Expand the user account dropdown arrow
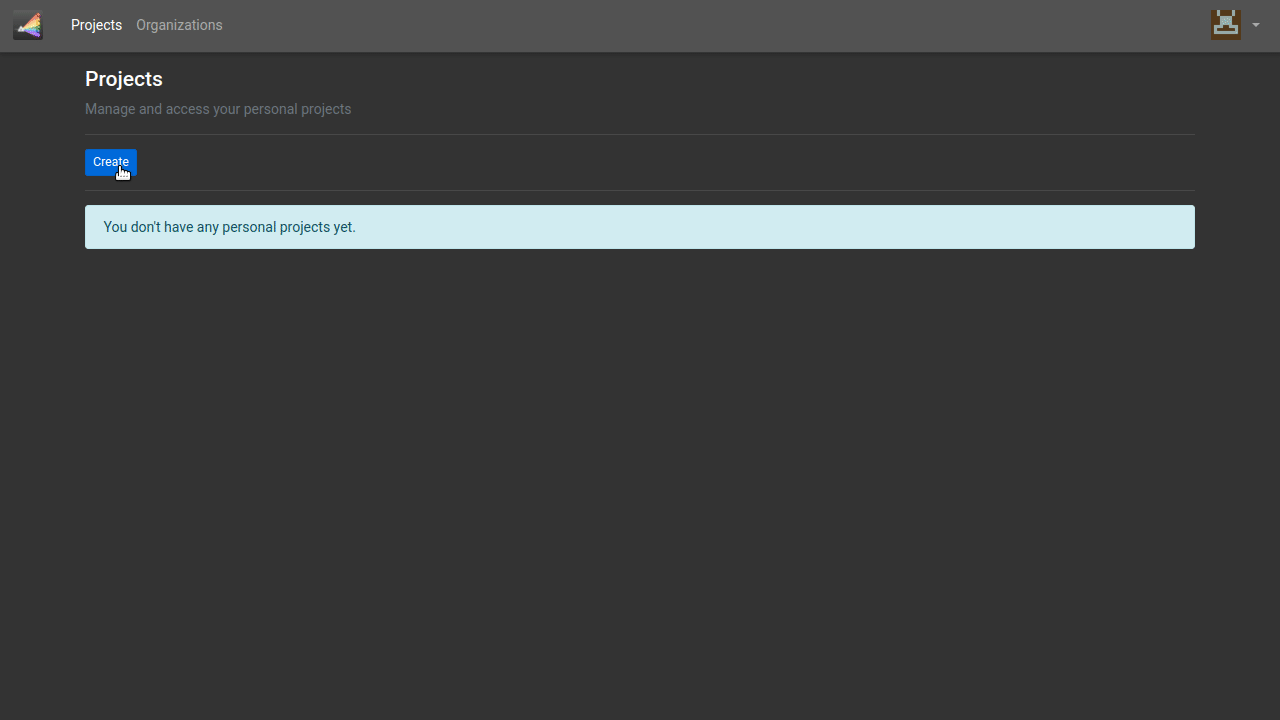The width and height of the screenshot is (1280, 720). (1255, 25)
